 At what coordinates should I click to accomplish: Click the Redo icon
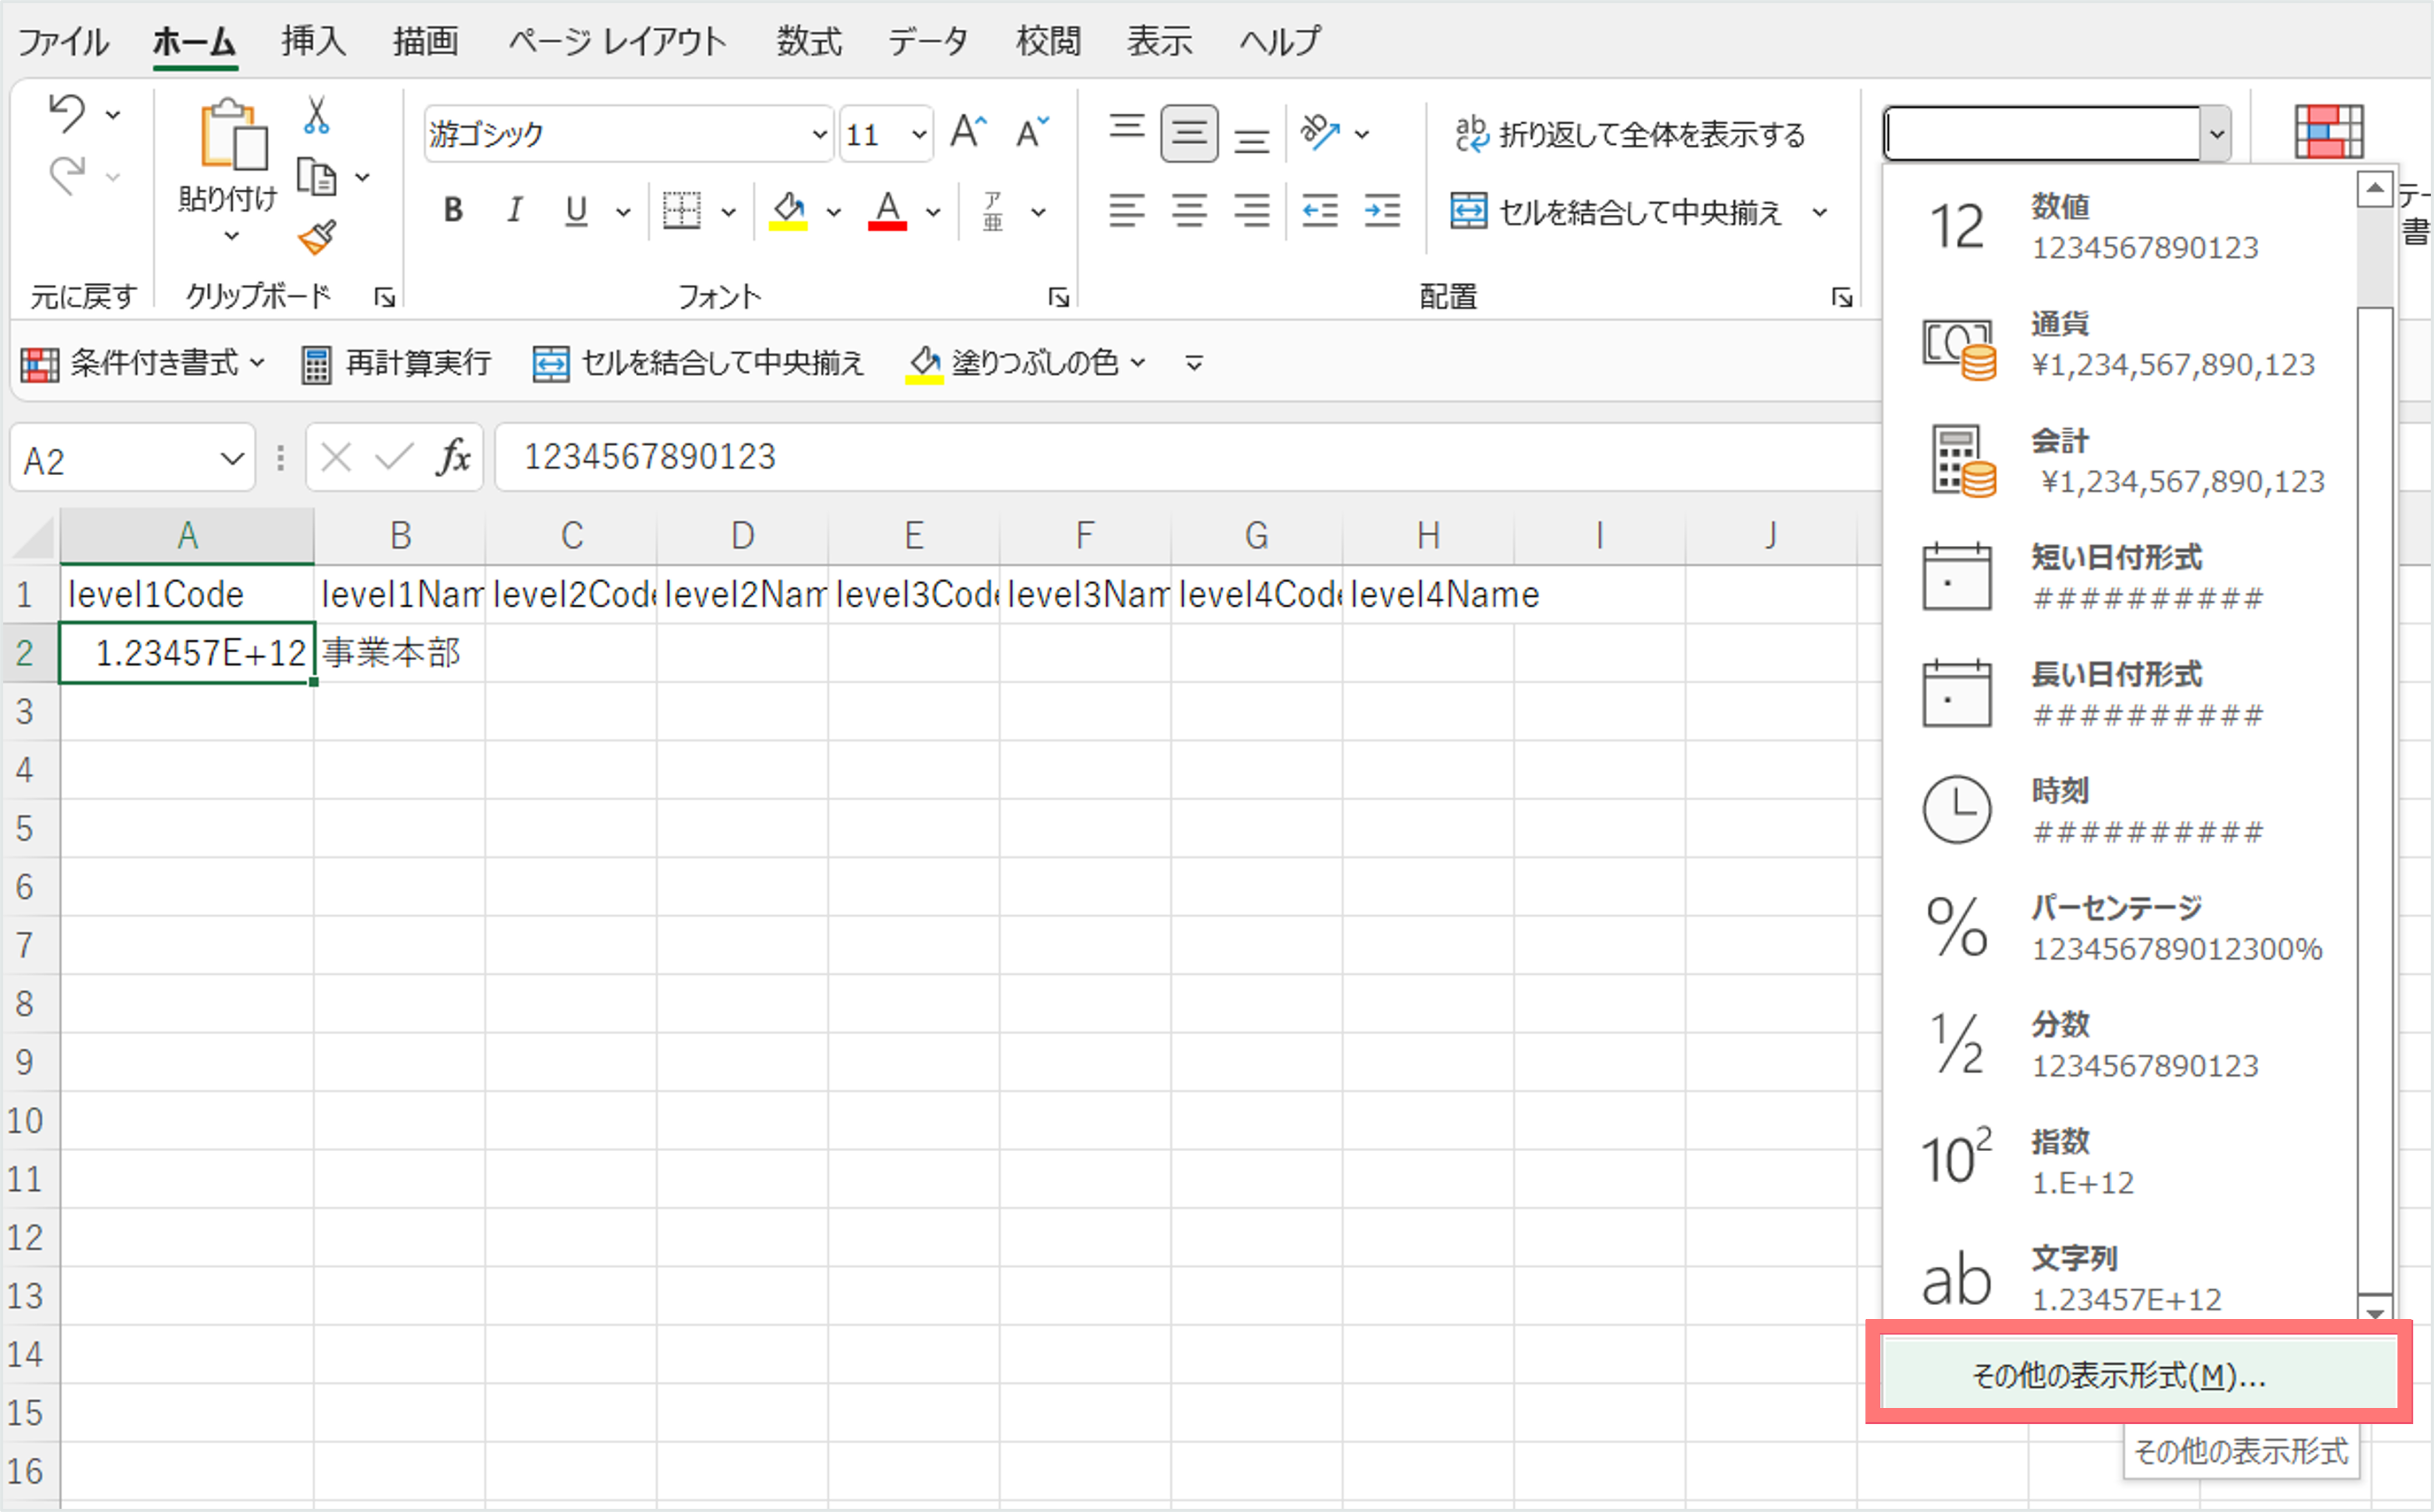(67, 176)
